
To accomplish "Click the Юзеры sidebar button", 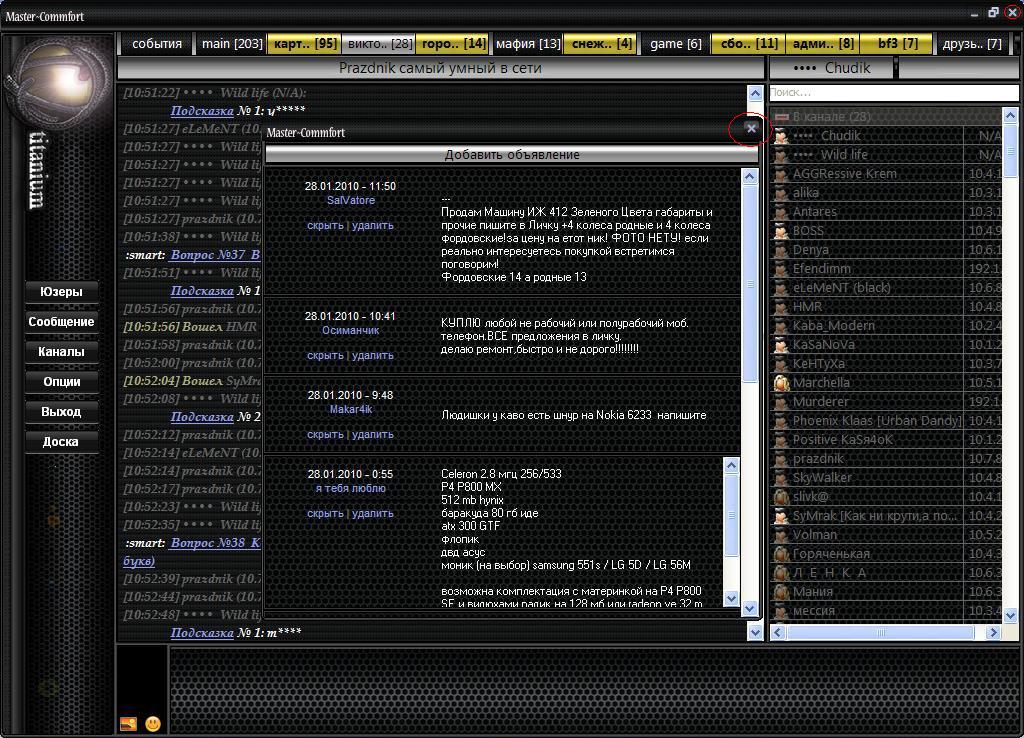I will [61, 292].
